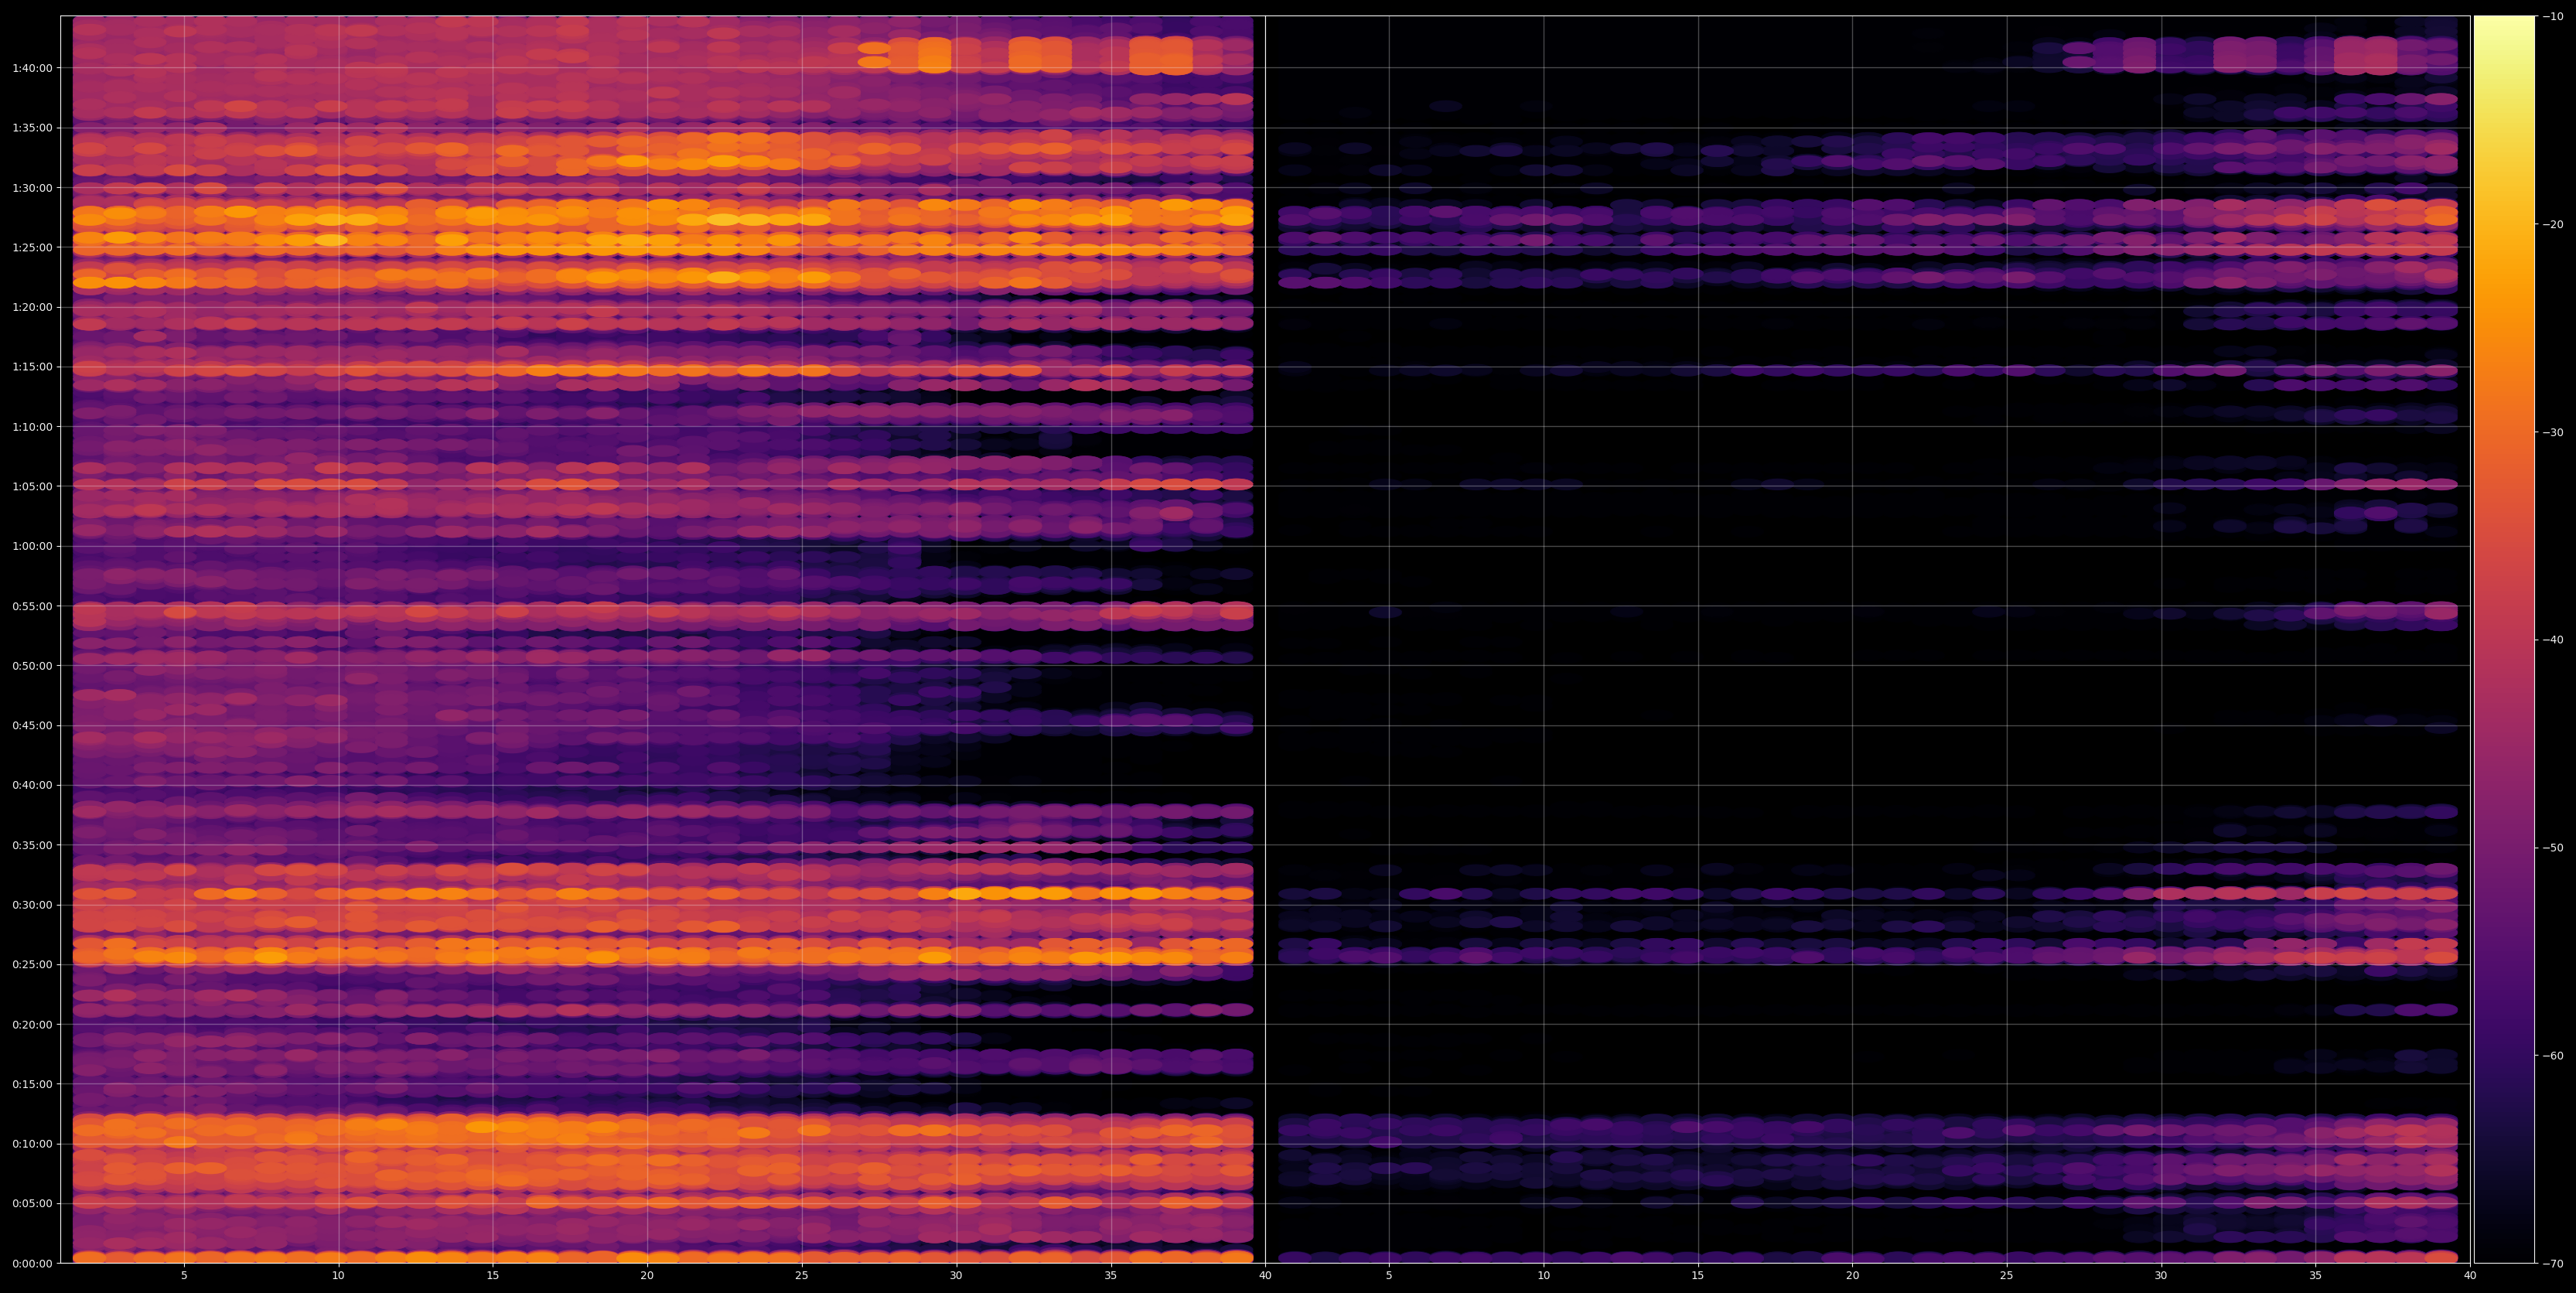Image resolution: width=2576 pixels, height=1293 pixels.
Task: Click the 1:05:00 y-axis tick label
Action: click(x=32, y=486)
